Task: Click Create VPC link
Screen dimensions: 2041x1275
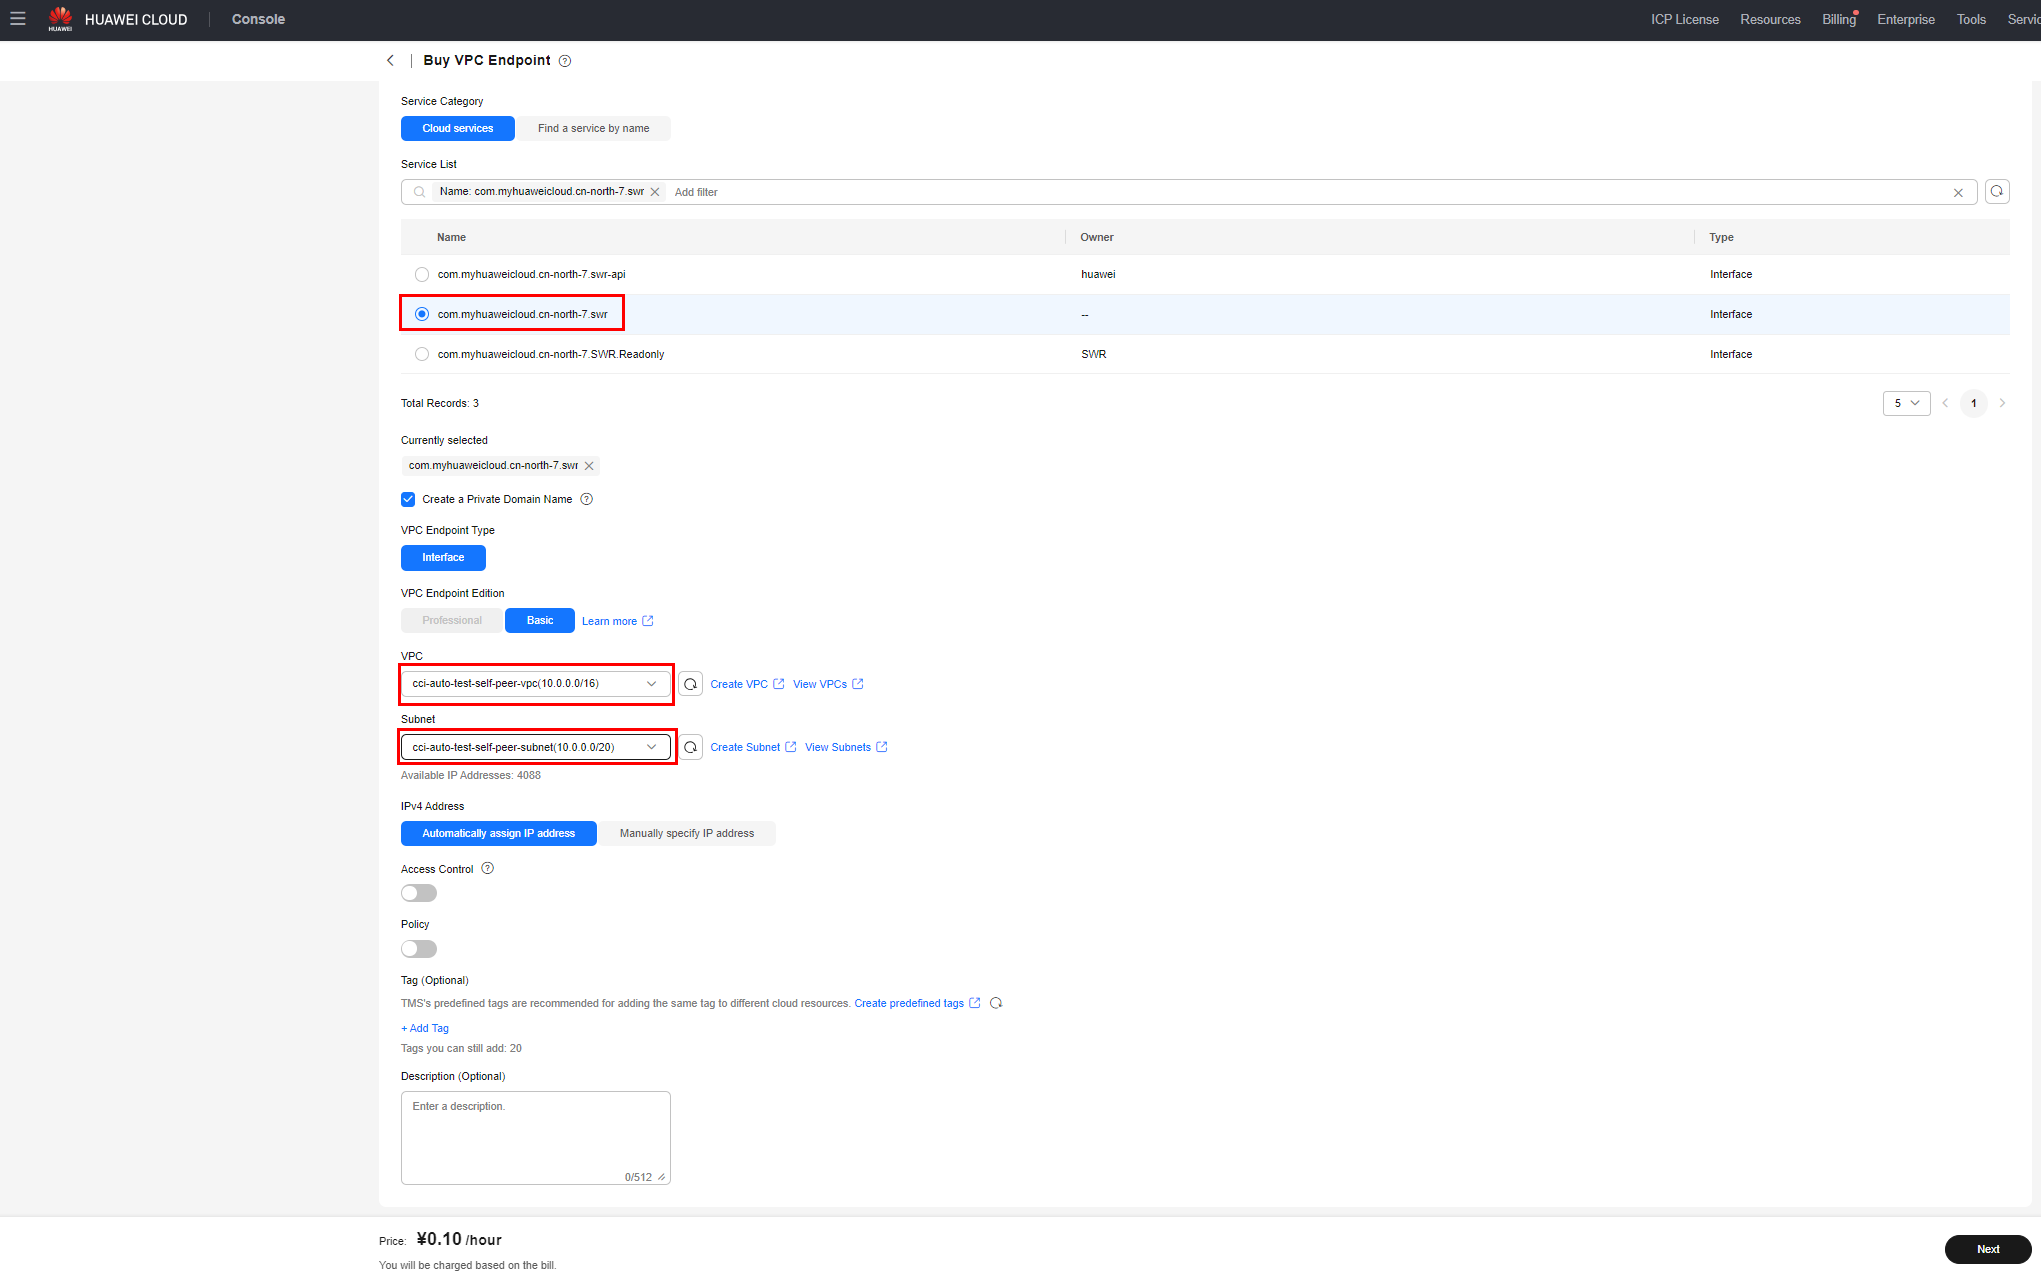Action: tap(747, 684)
